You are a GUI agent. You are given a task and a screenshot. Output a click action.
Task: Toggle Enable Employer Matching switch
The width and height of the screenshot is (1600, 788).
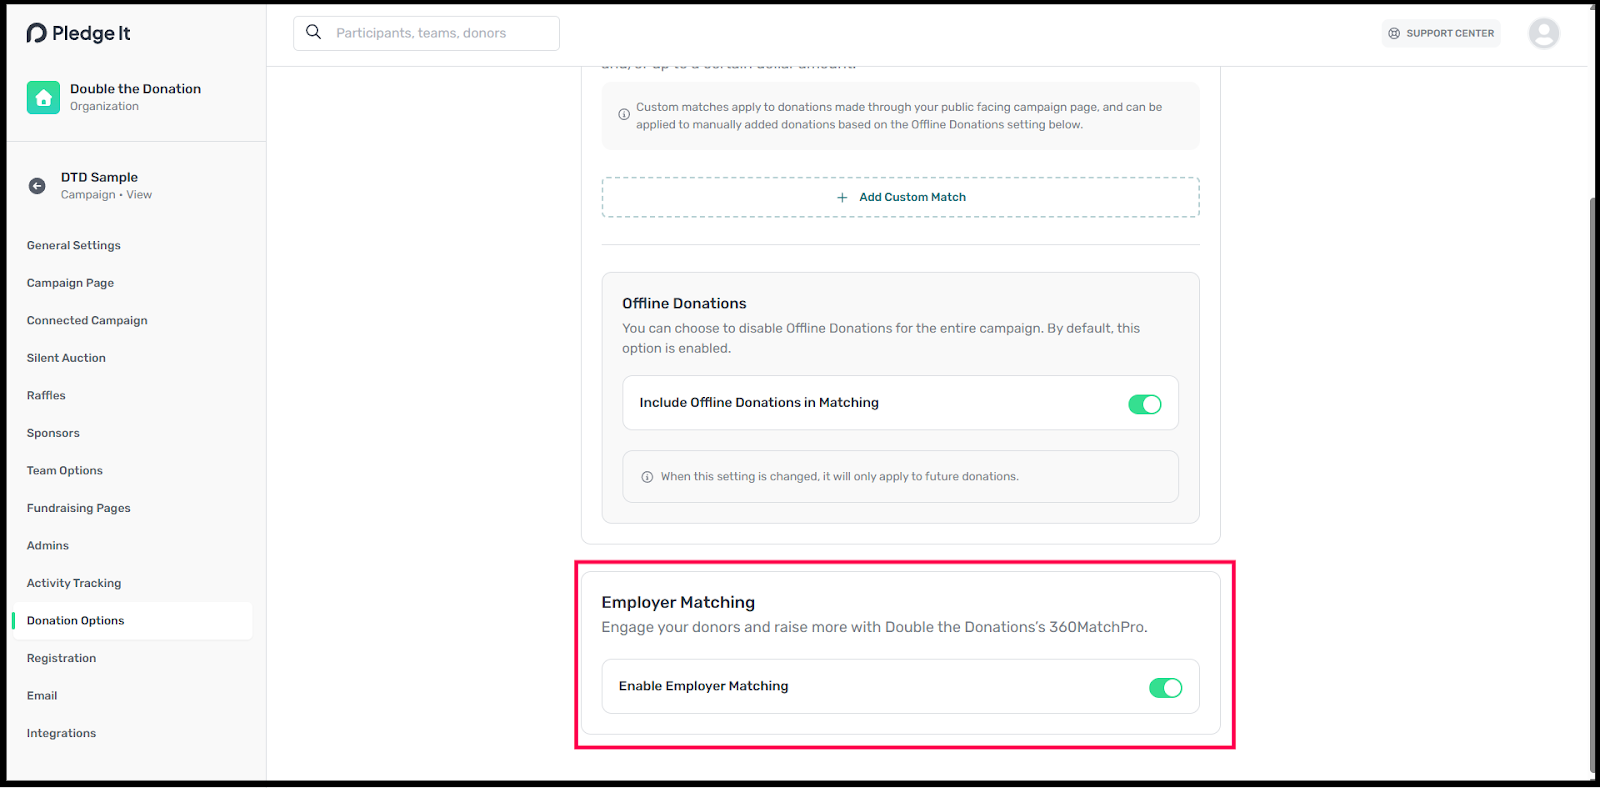click(1166, 688)
